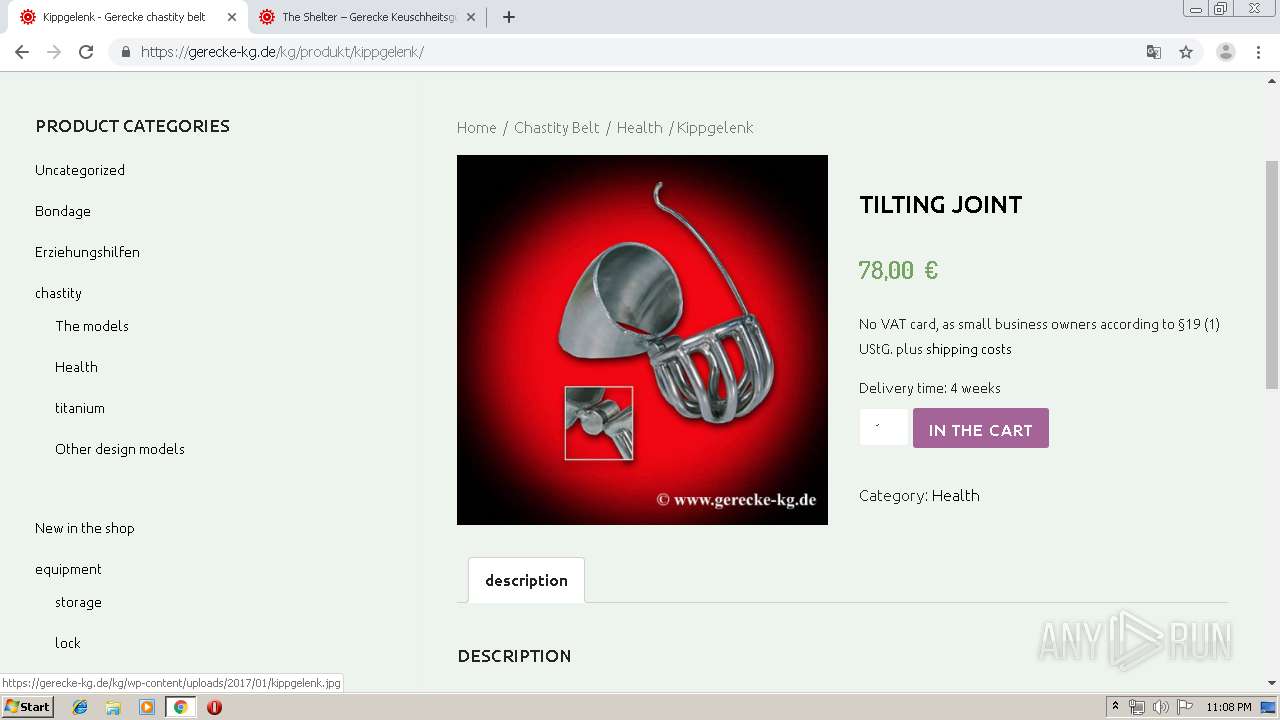Screen dimensions: 1280x720
Task: Switch to The Shelter – Gerecke tab
Action: click(x=366, y=17)
